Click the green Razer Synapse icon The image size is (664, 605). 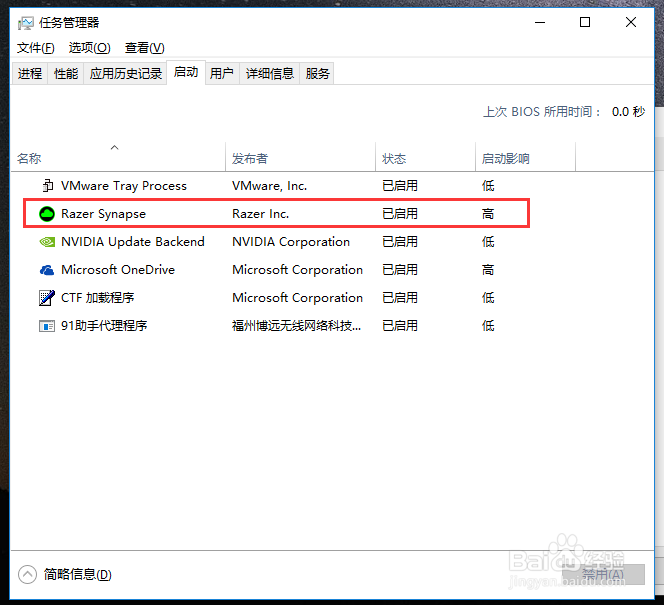47,214
